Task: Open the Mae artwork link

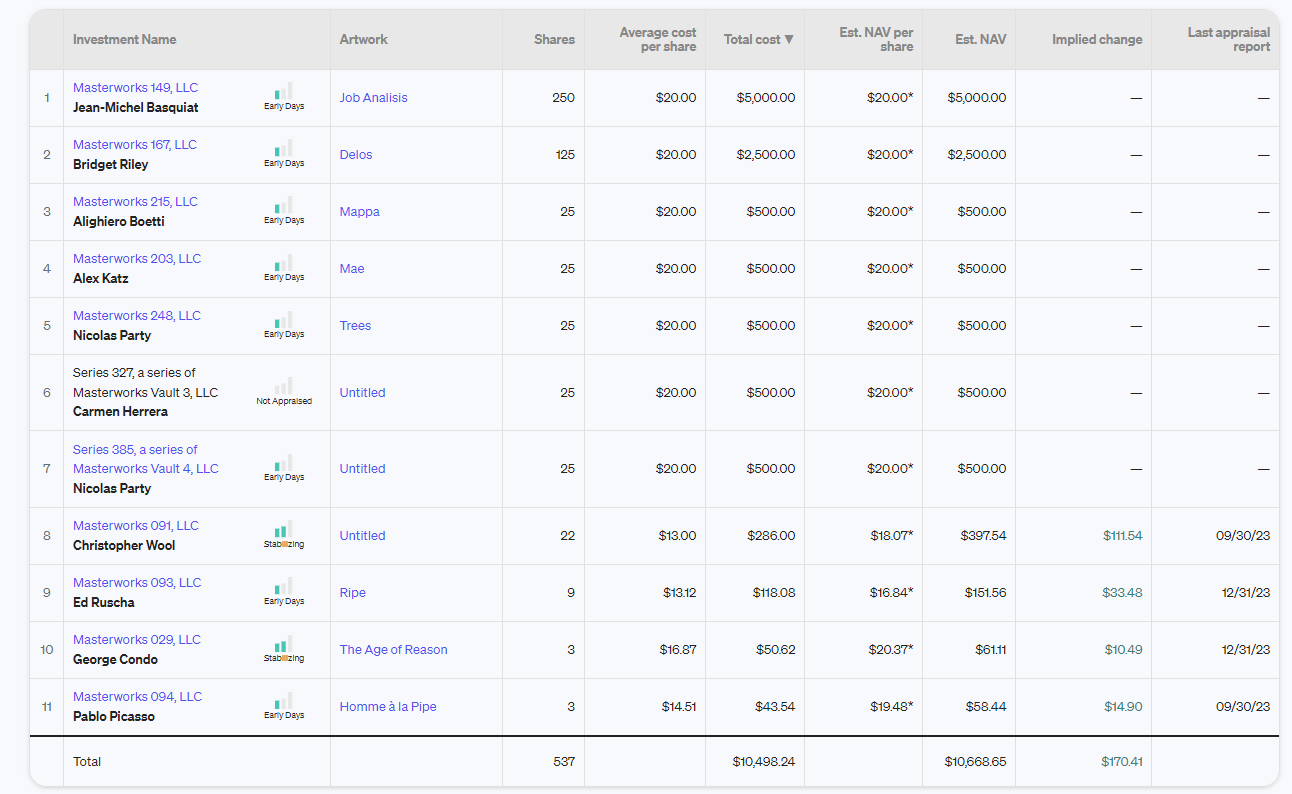Action: [352, 268]
